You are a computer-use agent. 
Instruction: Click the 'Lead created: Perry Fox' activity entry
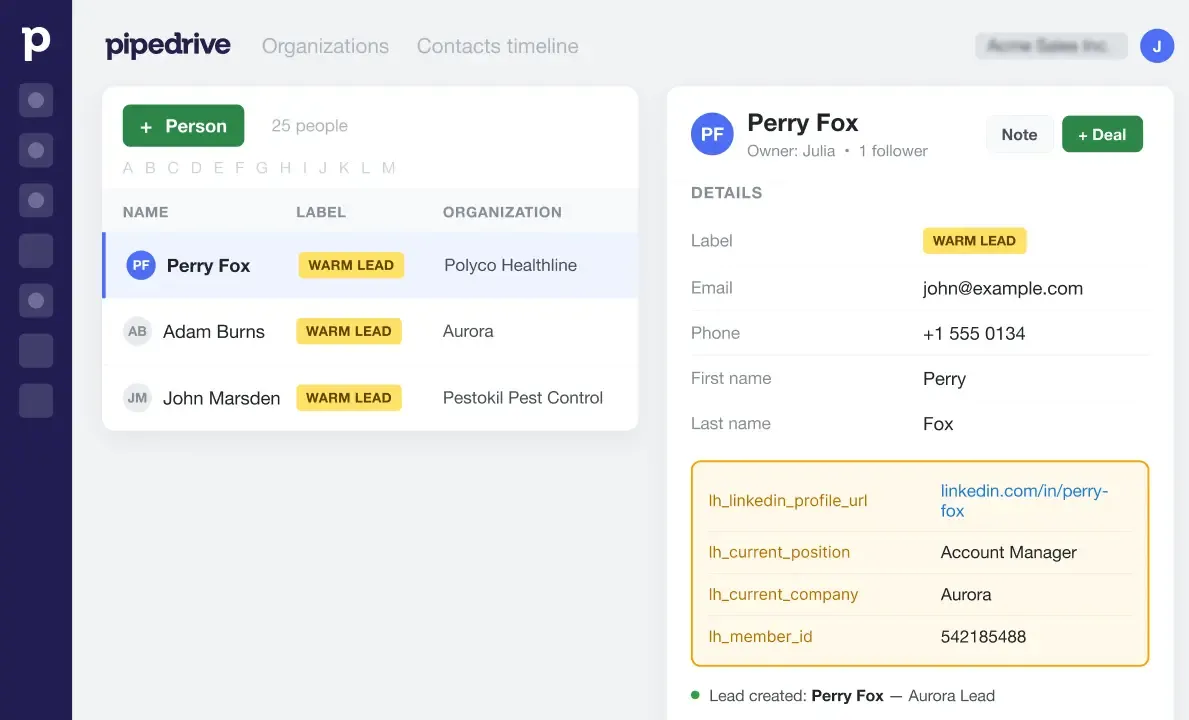click(x=843, y=696)
